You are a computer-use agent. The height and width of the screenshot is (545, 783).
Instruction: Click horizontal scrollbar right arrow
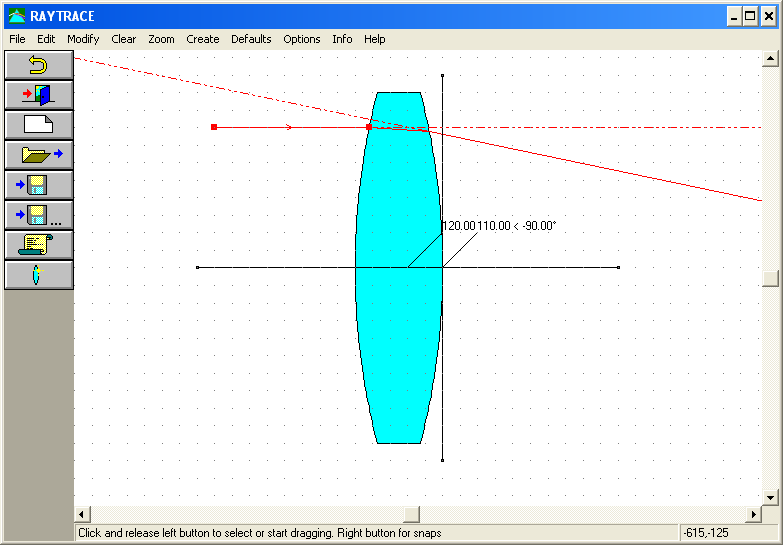(754, 514)
